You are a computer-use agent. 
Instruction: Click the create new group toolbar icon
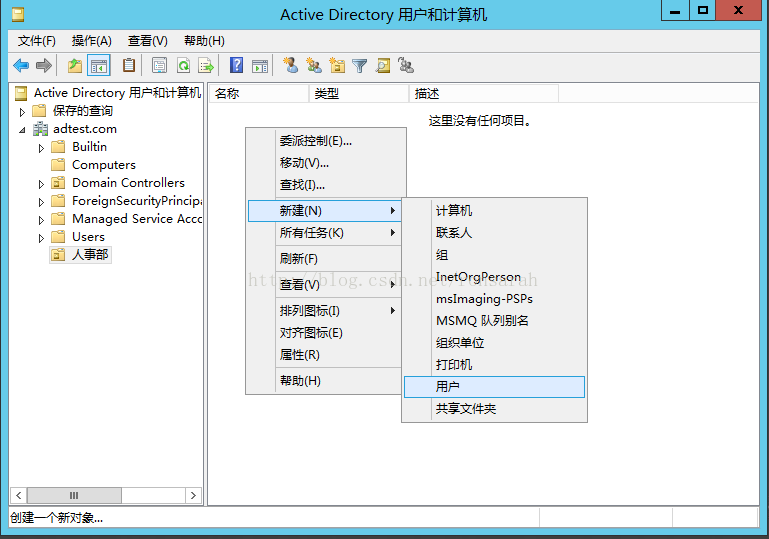(x=314, y=65)
